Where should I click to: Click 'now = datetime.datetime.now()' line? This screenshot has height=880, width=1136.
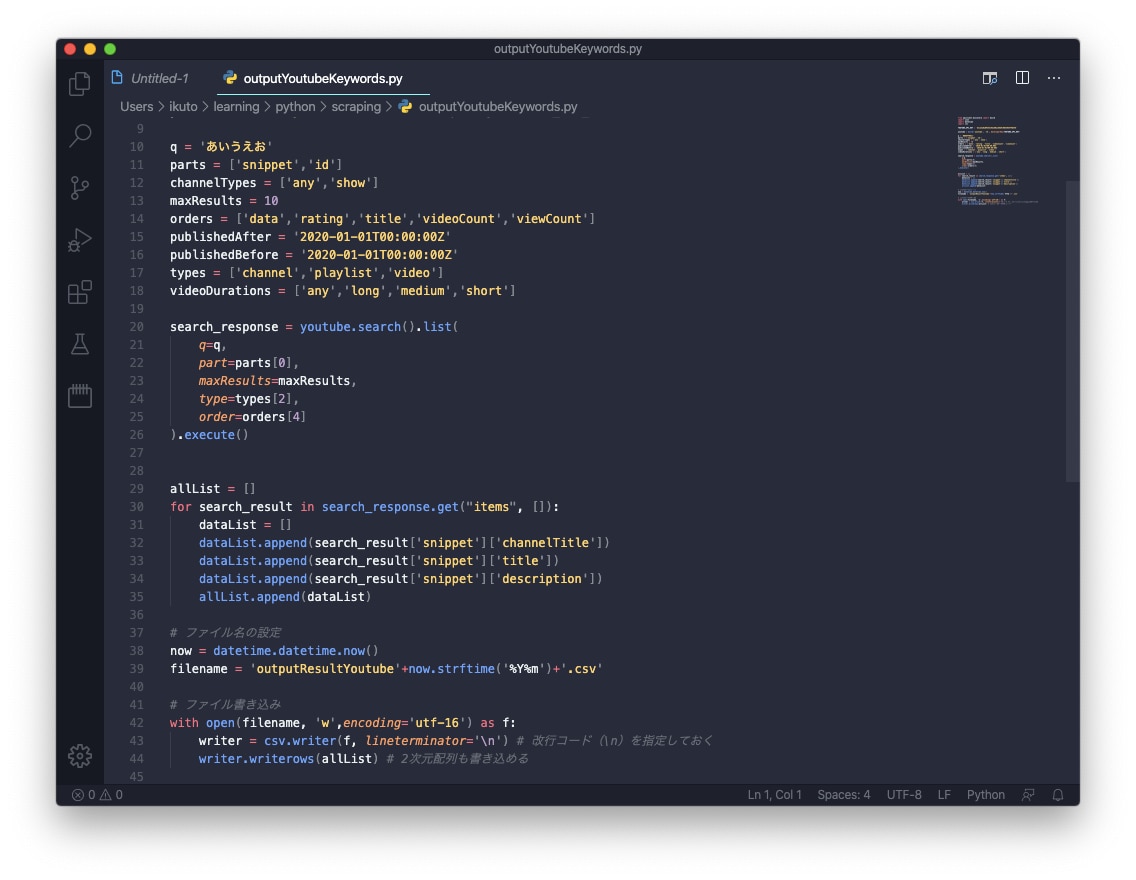pyautogui.click(x=274, y=650)
